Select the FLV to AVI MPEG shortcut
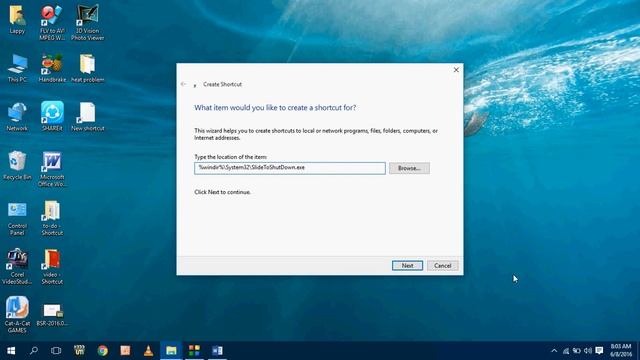640x360 pixels. click(52, 22)
